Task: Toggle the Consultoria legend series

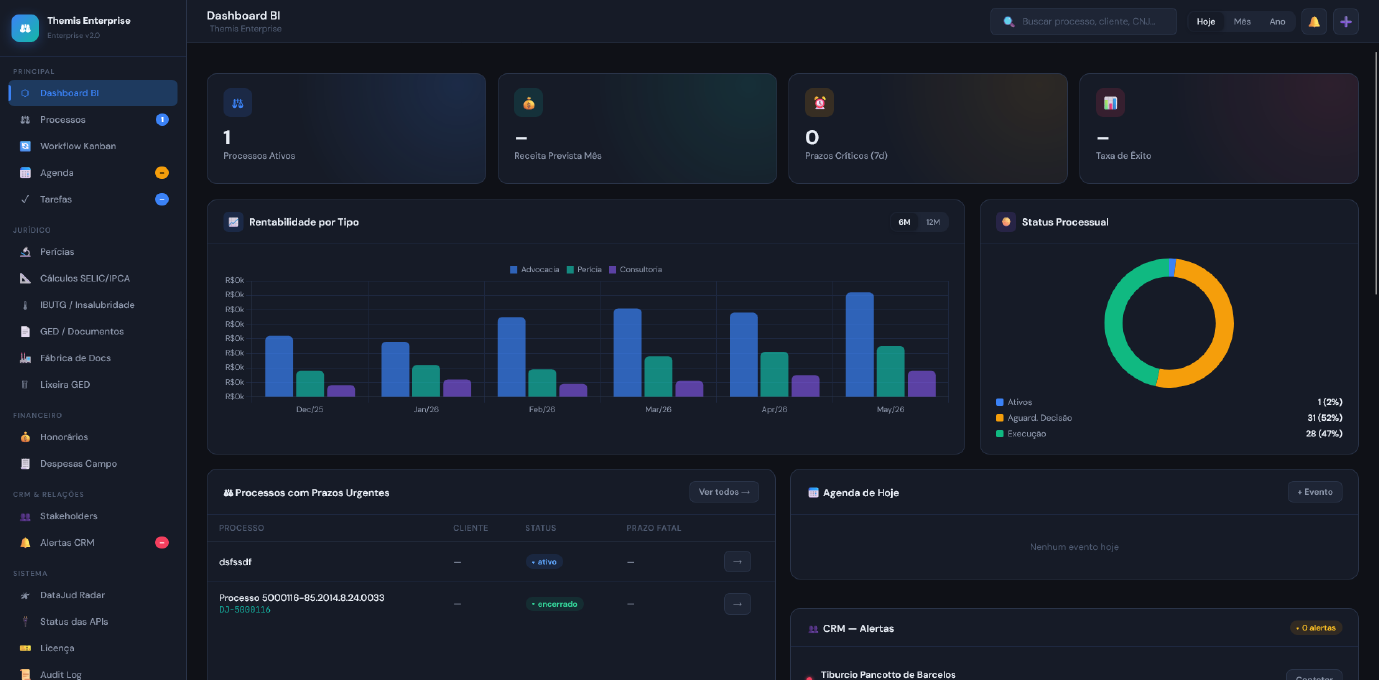Action: coord(635,270)
